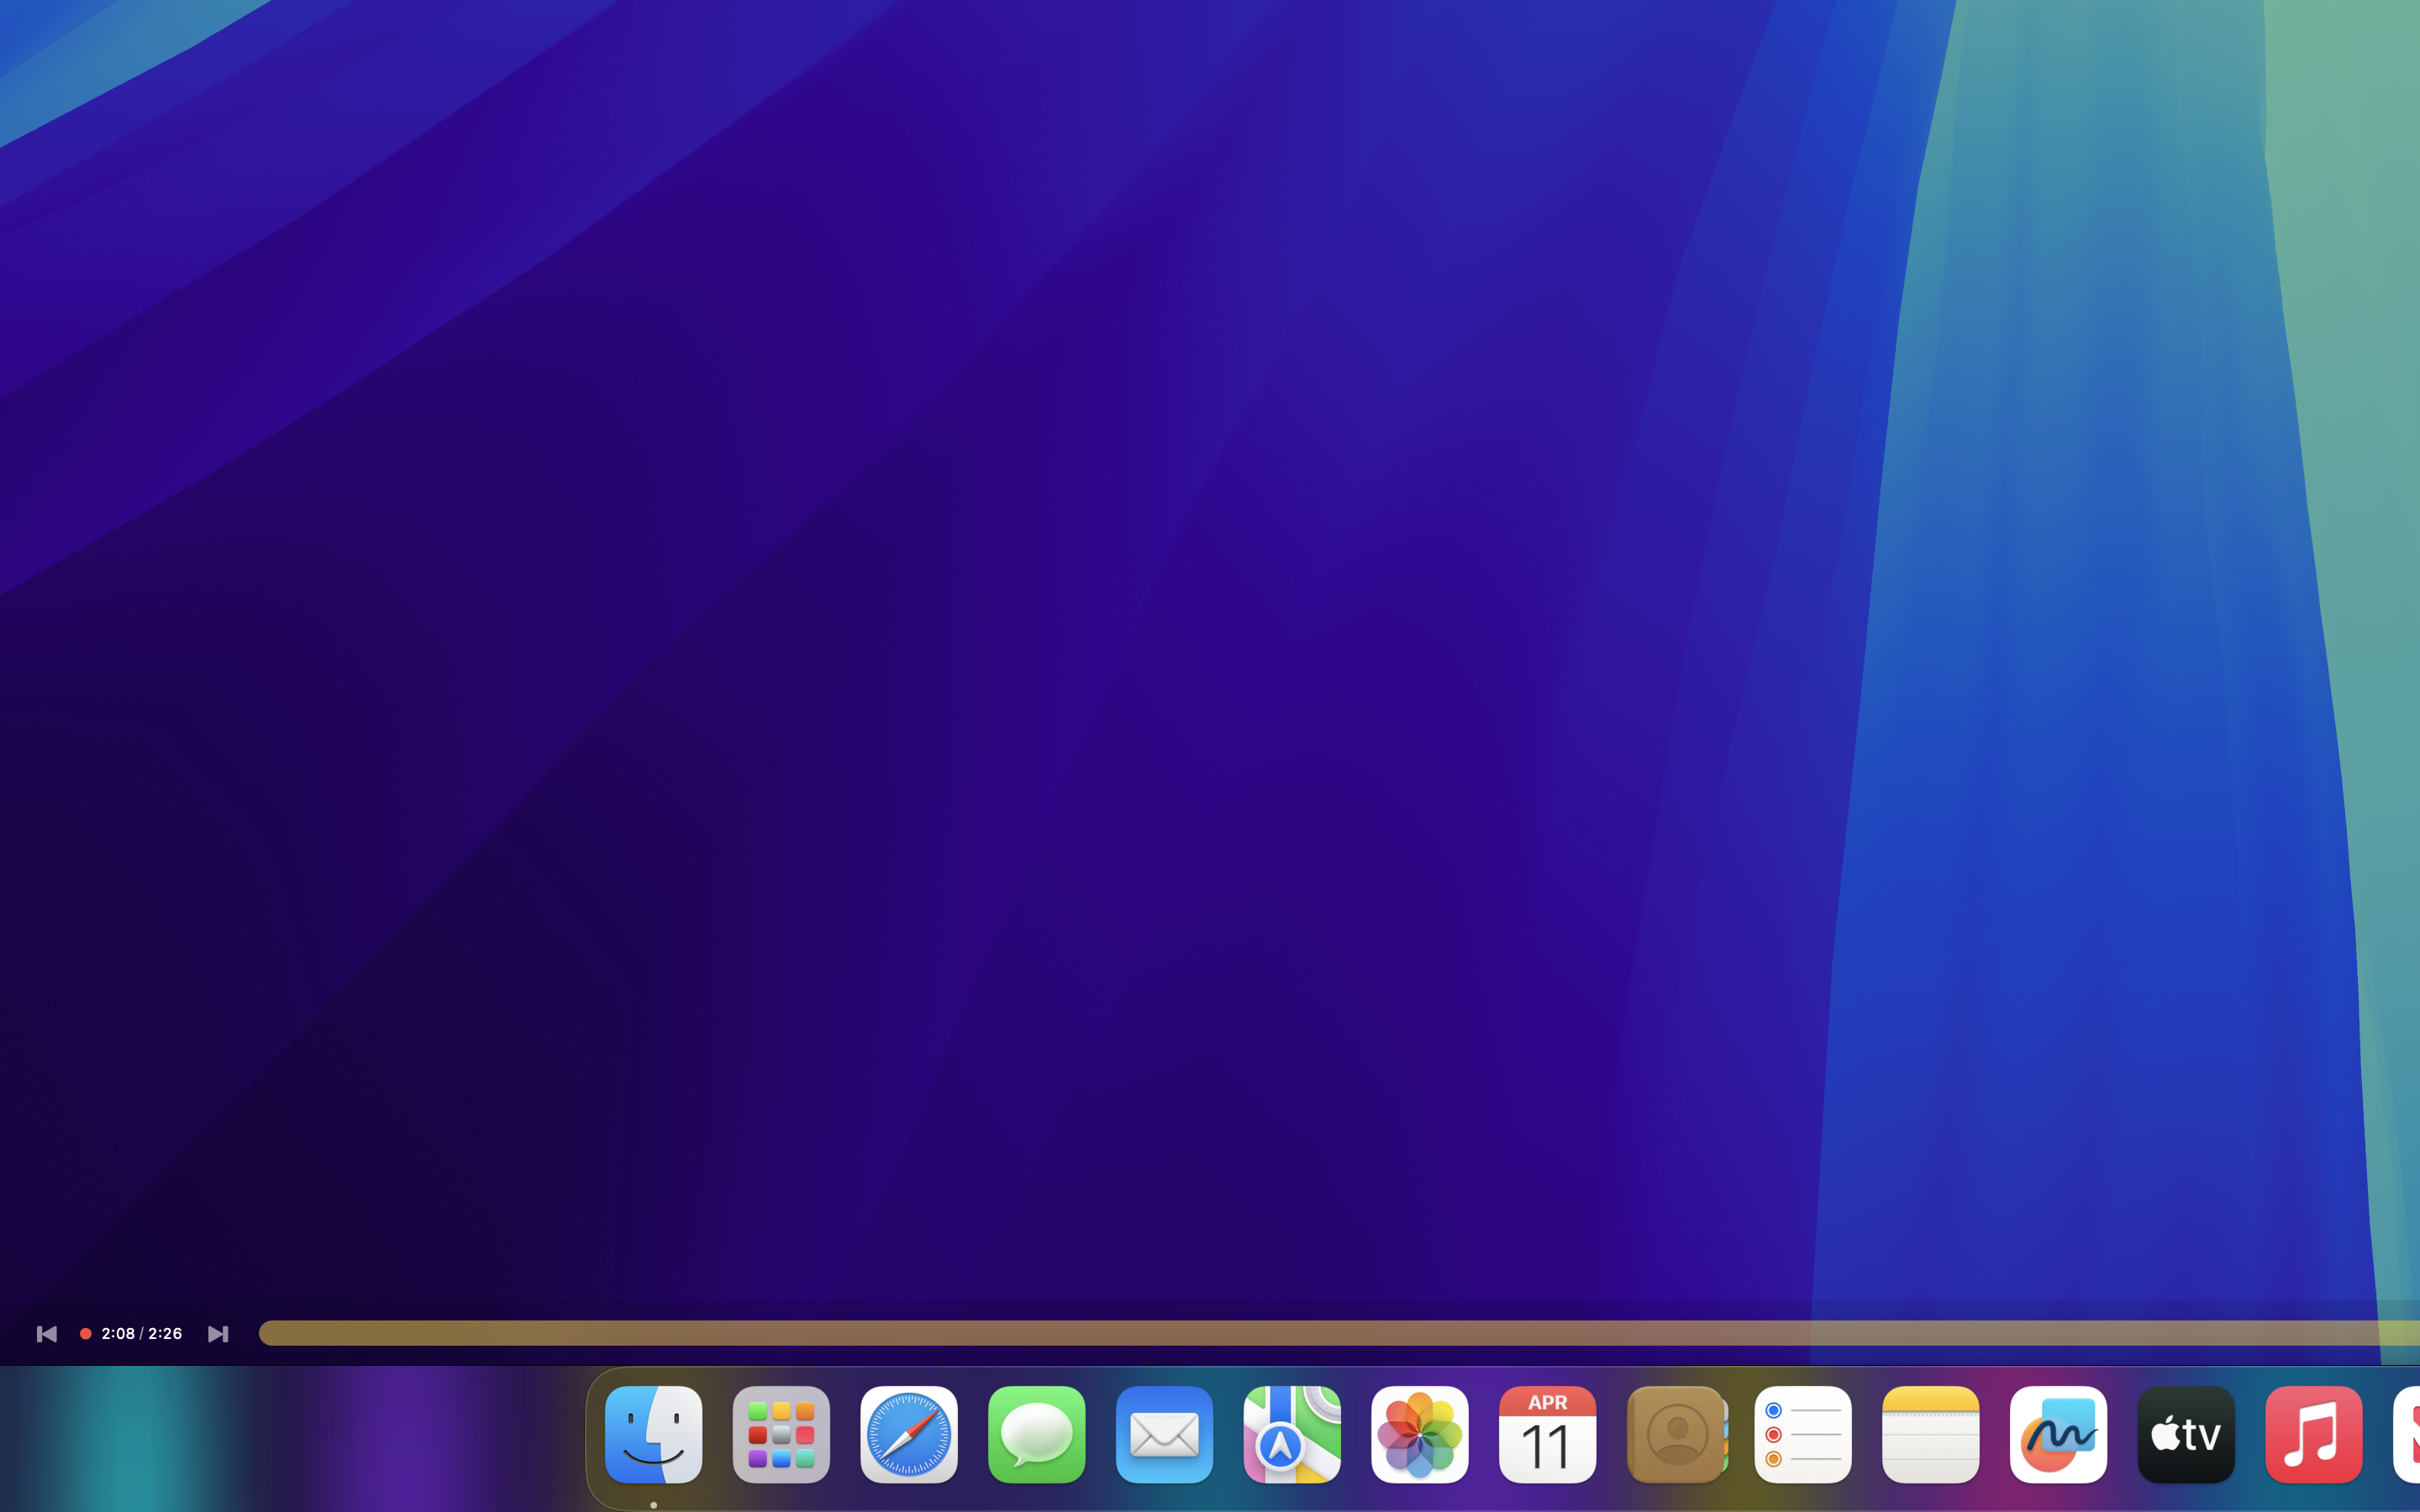This screenshot has height=1512, width=2420.
Task: Launch Apple Music from the Dock
Action: (x=2314, y=1434)
